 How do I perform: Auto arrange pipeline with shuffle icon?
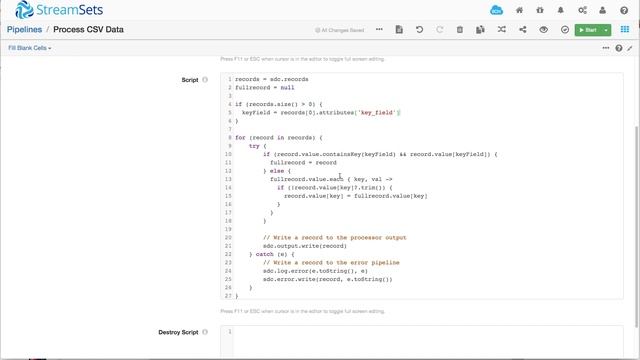click(502, 29)
